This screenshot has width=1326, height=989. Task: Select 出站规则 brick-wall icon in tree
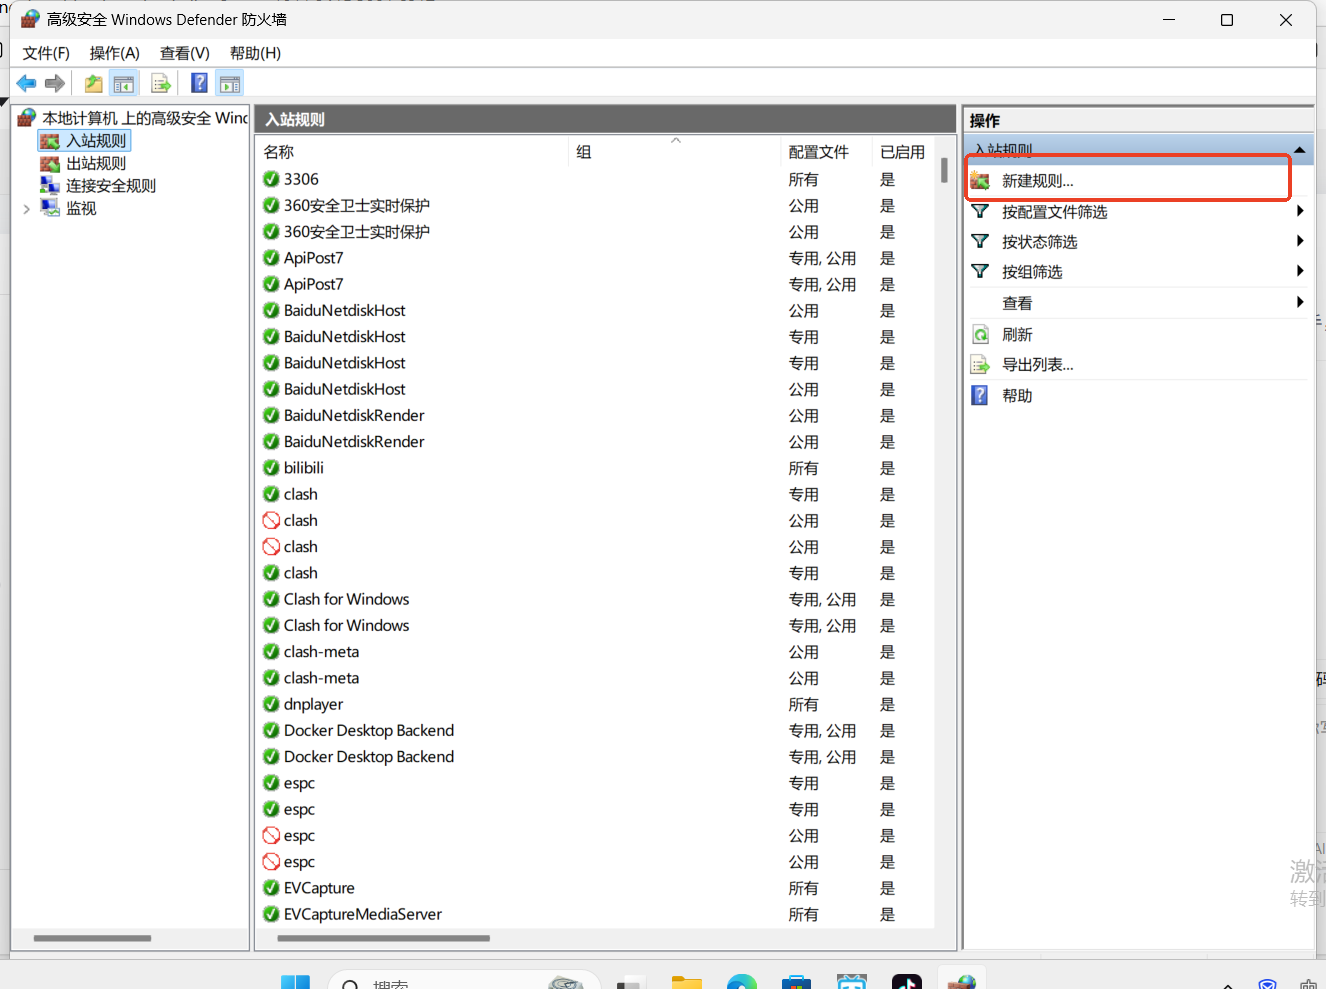pyautogui.click(x=50, y=163)
